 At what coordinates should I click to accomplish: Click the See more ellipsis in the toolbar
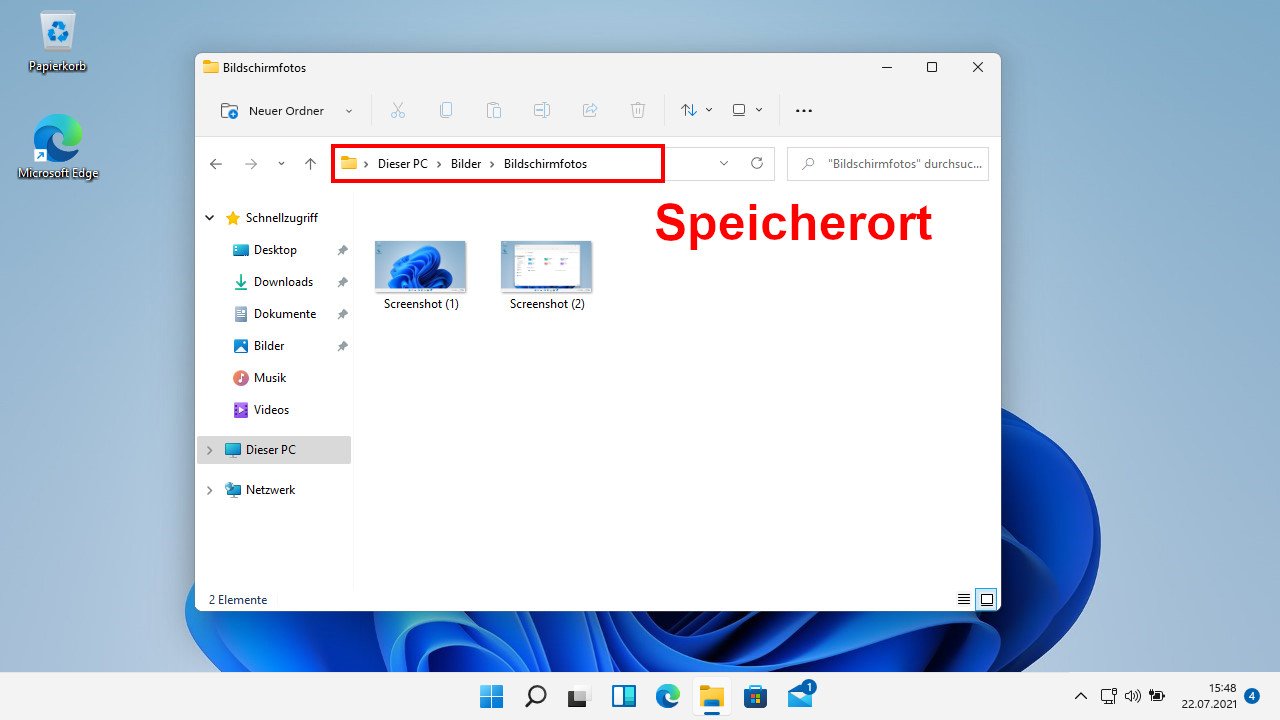point(803,110)
